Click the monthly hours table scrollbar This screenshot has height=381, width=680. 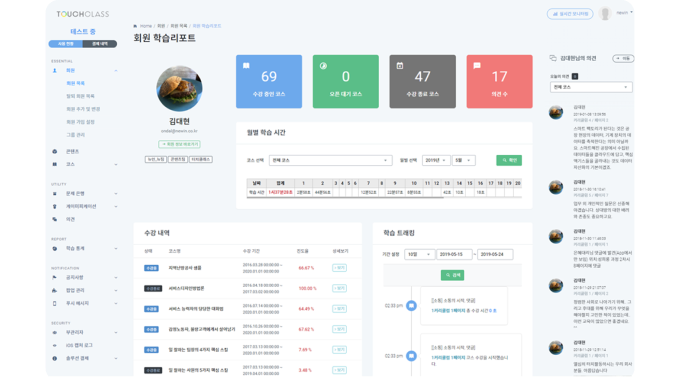[345, 197]
